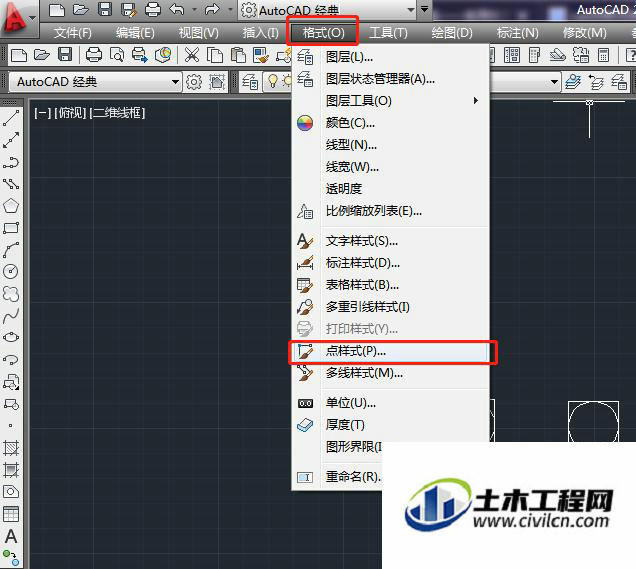Choose 线宽(W)... menu item
Viewport: 636px width, 569px height.
pos(390,167)
